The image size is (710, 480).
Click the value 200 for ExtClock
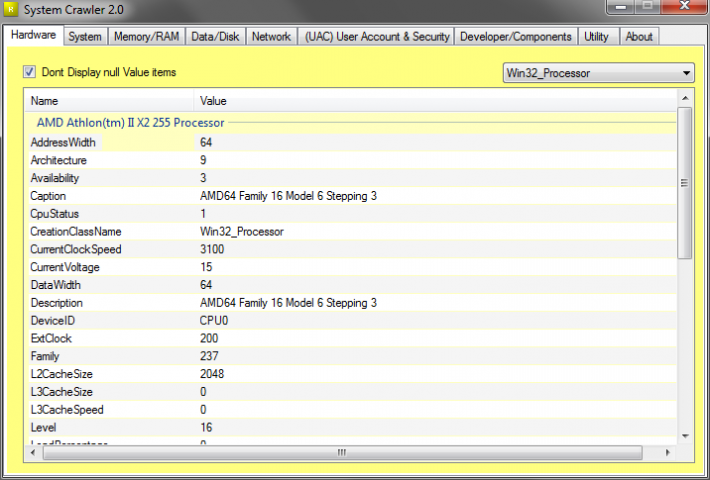(209, 338)
